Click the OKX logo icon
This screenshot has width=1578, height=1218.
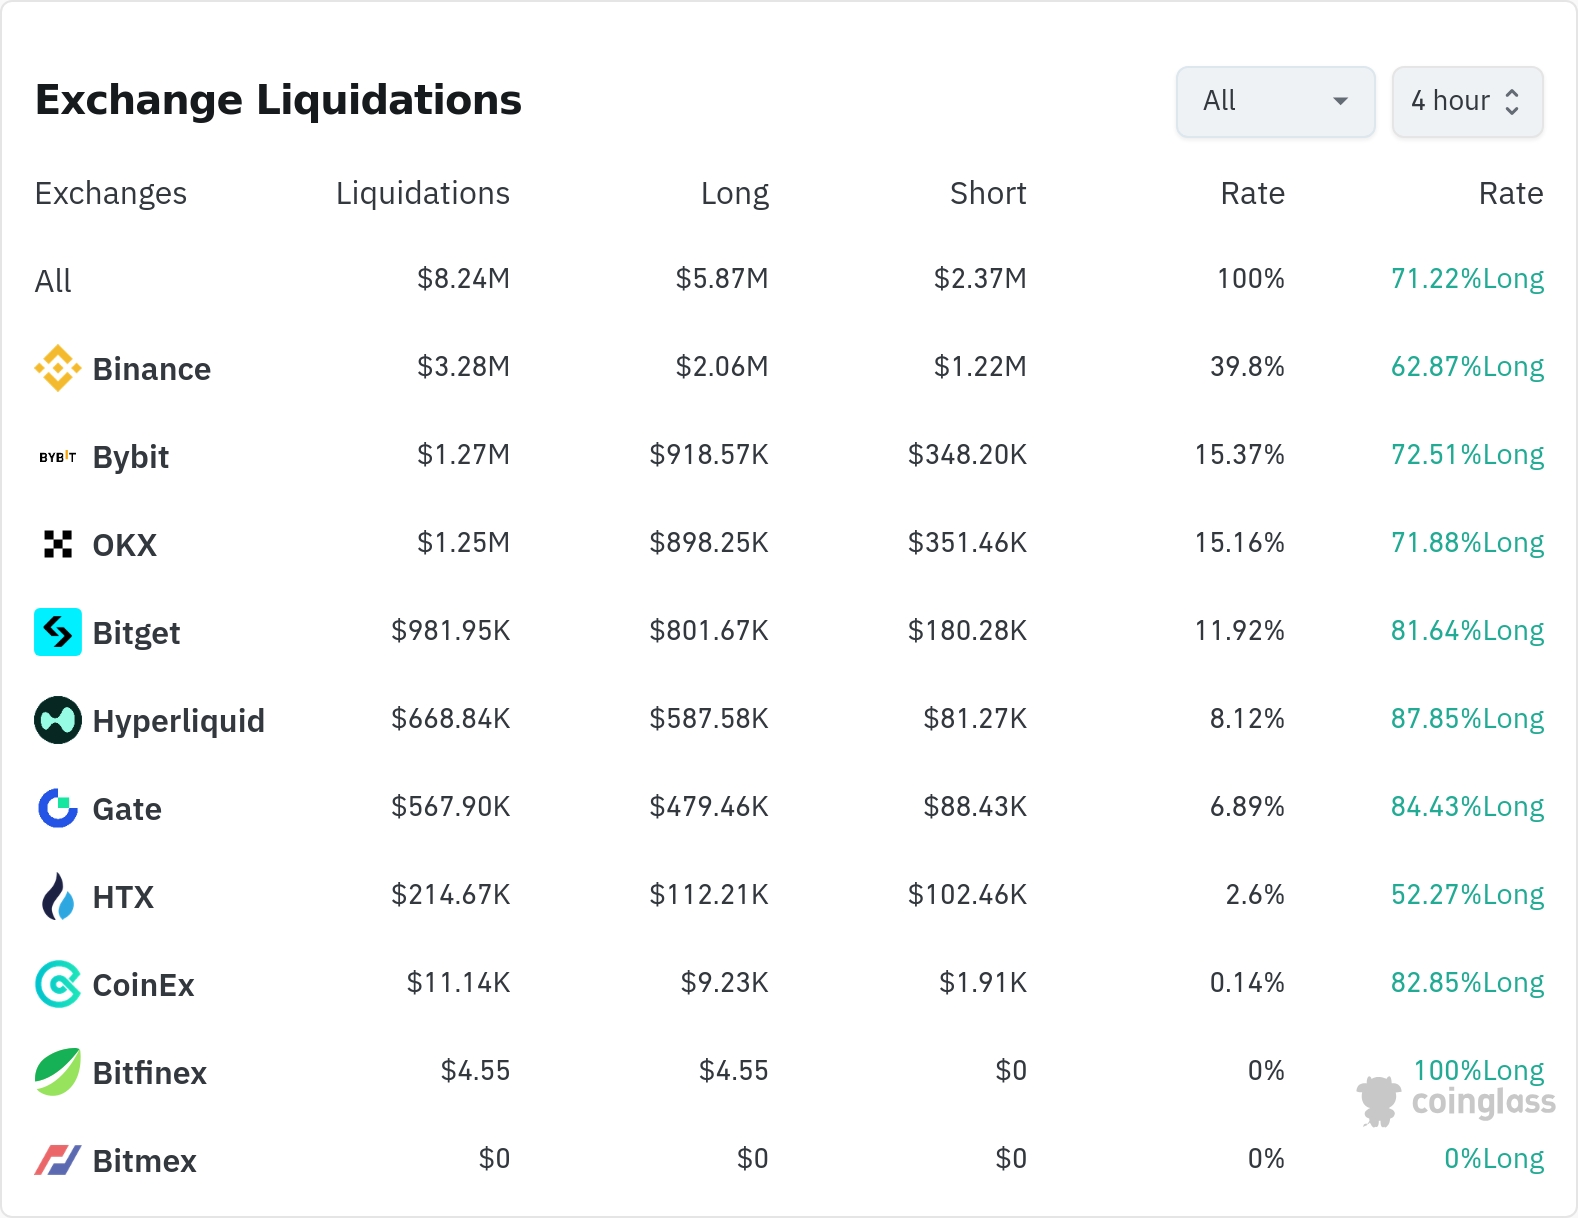[58, 544]
